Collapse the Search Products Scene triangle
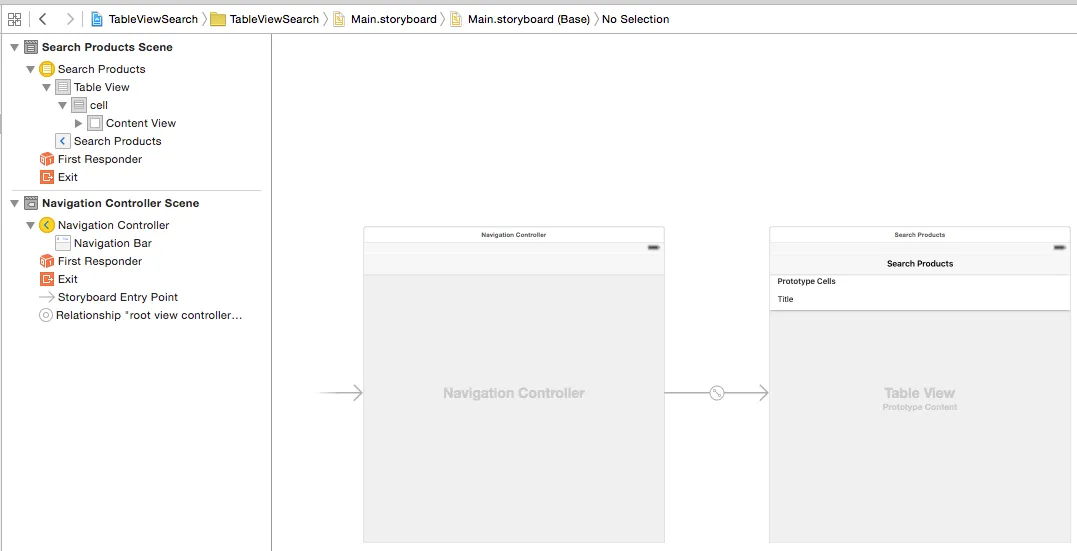The height and width of the screenshot is (551, 1077). tap(14, 47)
